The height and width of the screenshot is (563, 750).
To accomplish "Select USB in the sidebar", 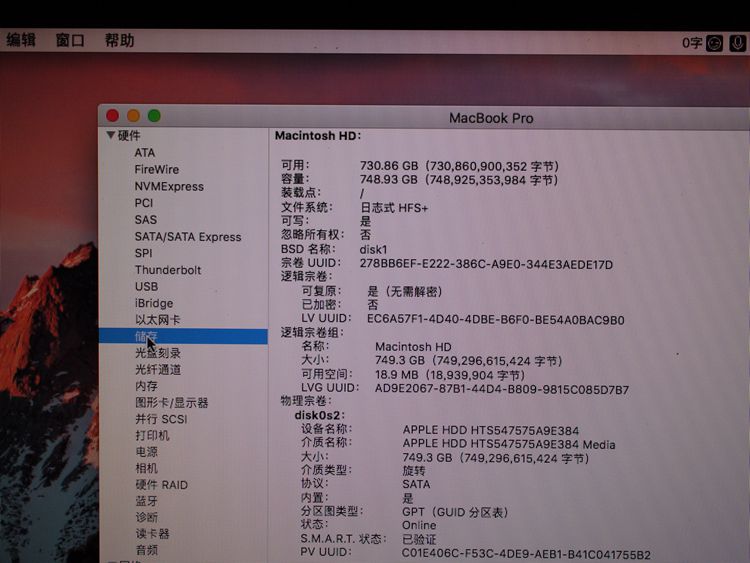I will (x=146, y=287).
